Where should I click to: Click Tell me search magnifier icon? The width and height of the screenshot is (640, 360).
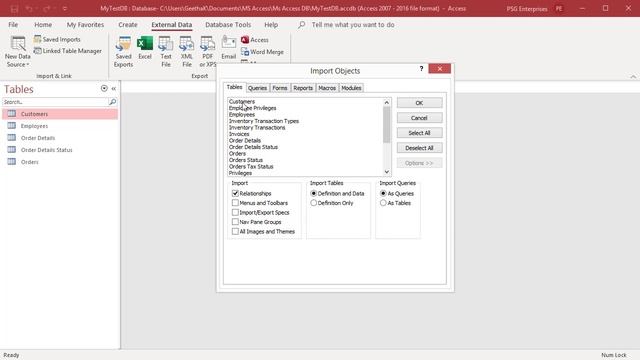(x=302, y=24)
